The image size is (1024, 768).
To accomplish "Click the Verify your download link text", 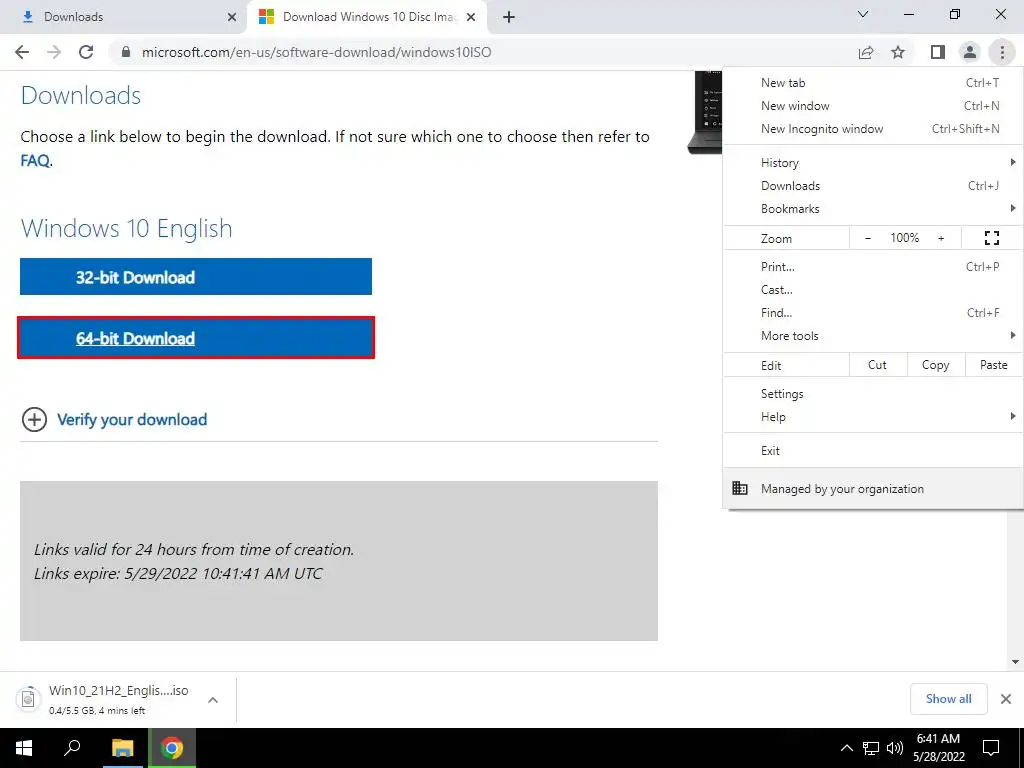I will tap(132, 419).
